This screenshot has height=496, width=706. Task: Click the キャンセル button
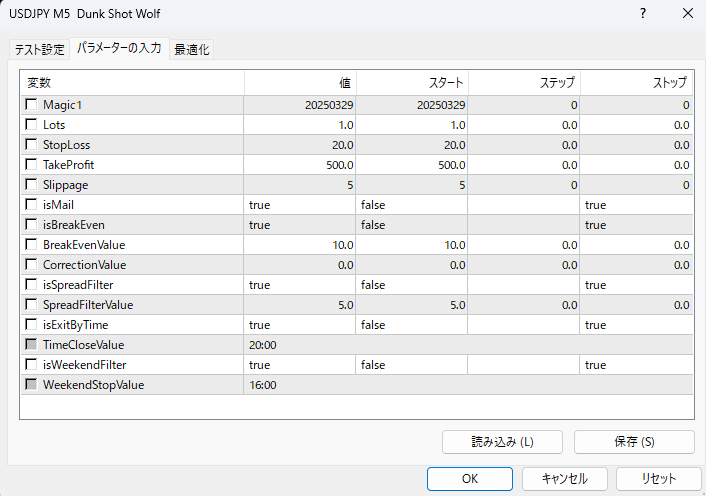tap(564, 479)
